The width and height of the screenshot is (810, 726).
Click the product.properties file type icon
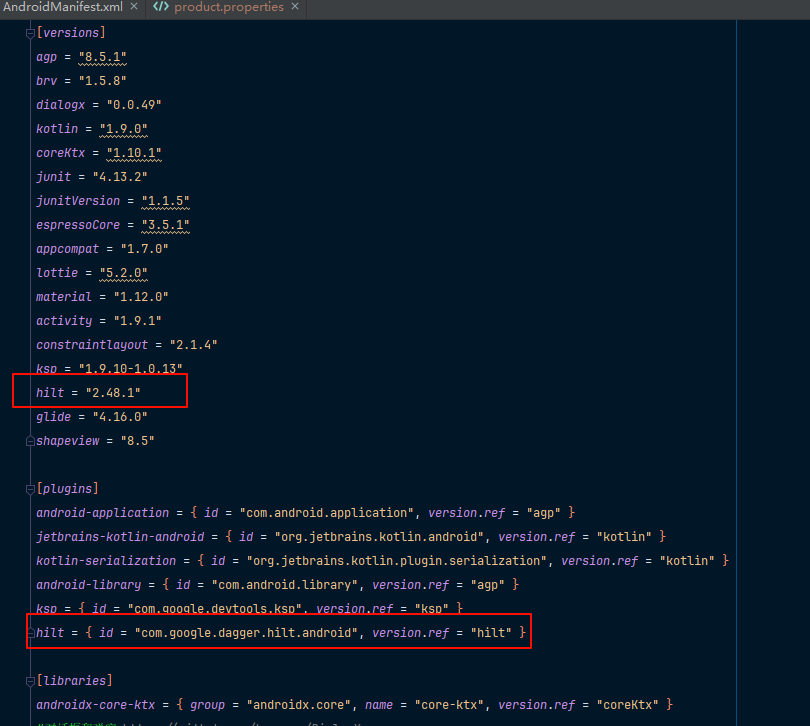[161, 7]
